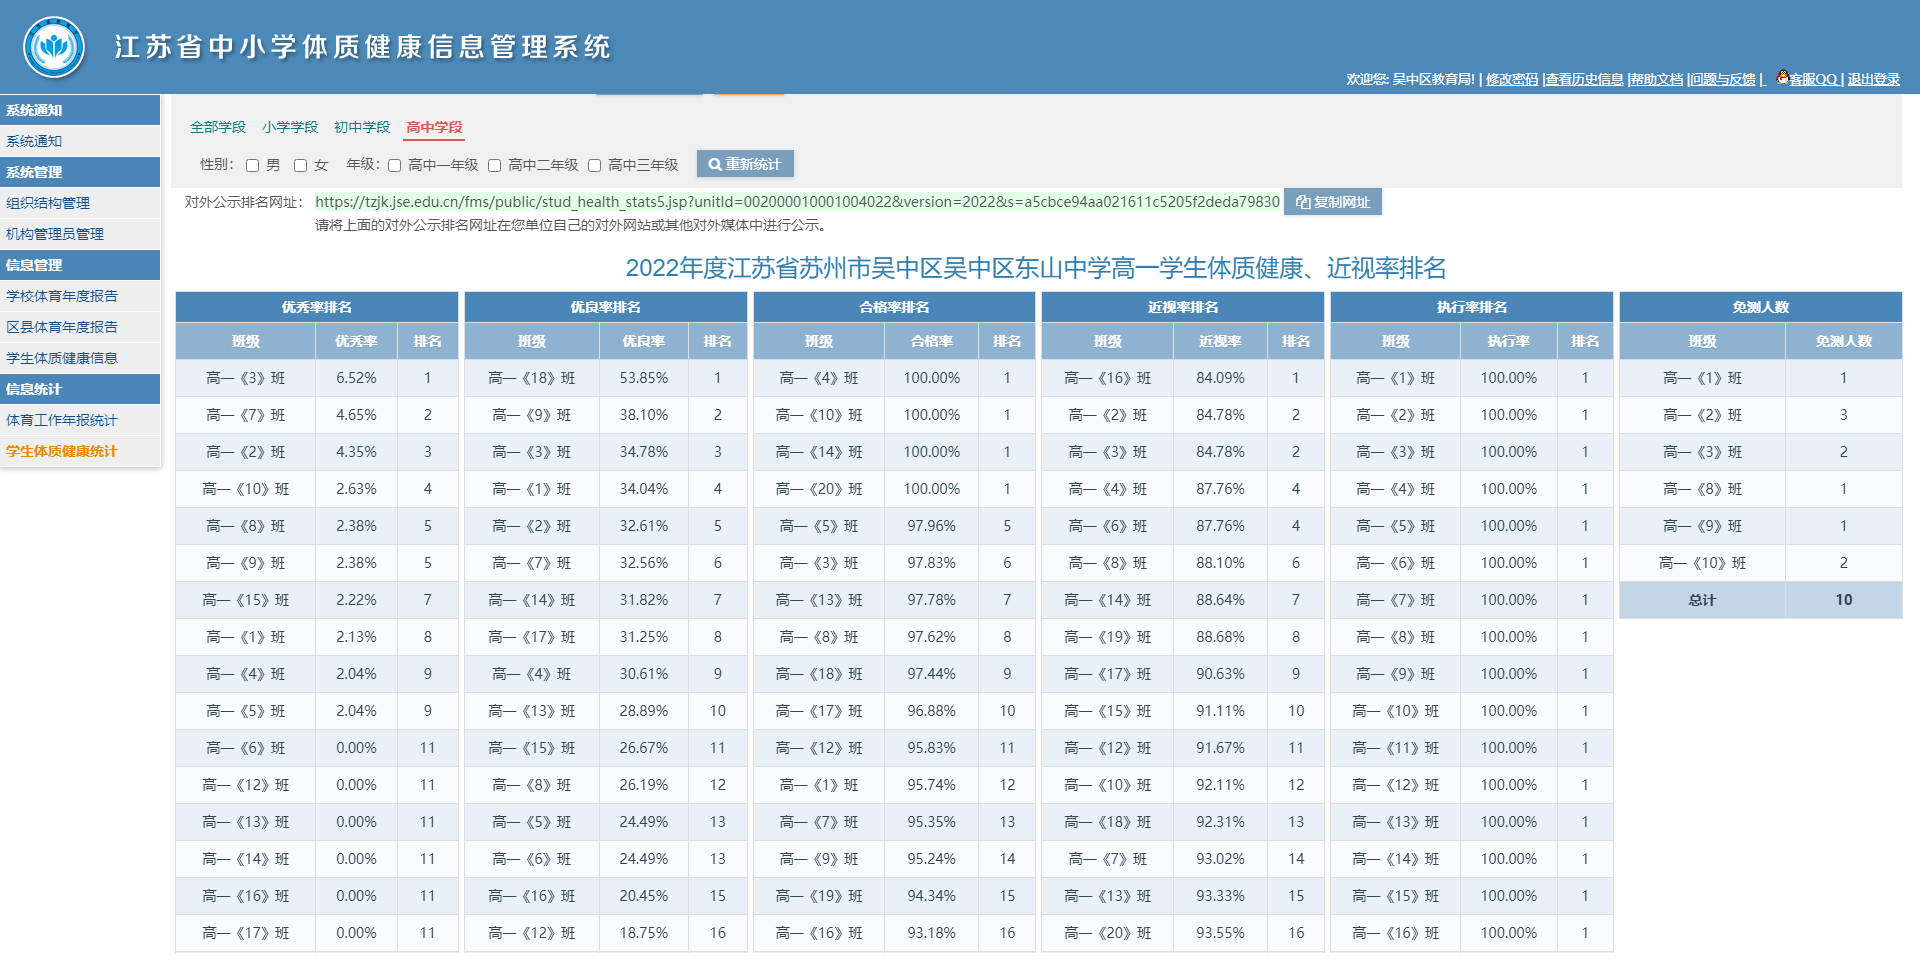Click the 执行率 column header

pyautogui.click(x=1509, y=341)
